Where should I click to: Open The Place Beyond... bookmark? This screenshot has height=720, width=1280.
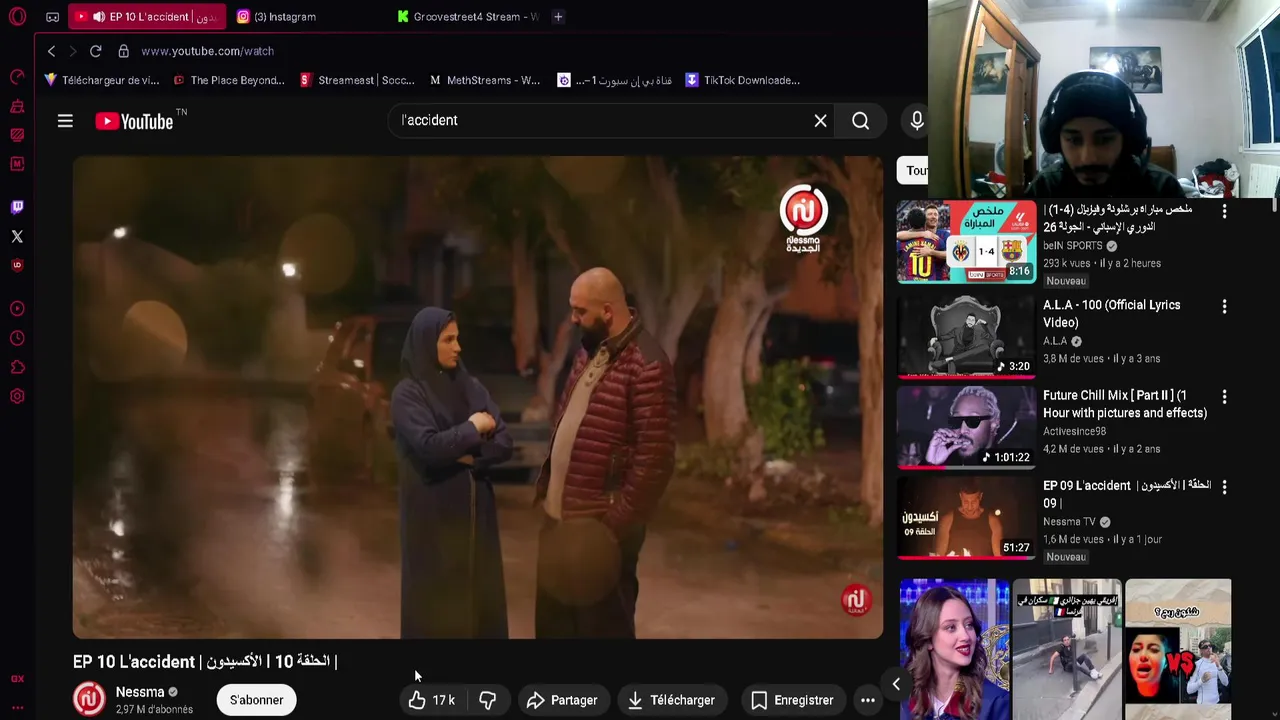[229, 80]
